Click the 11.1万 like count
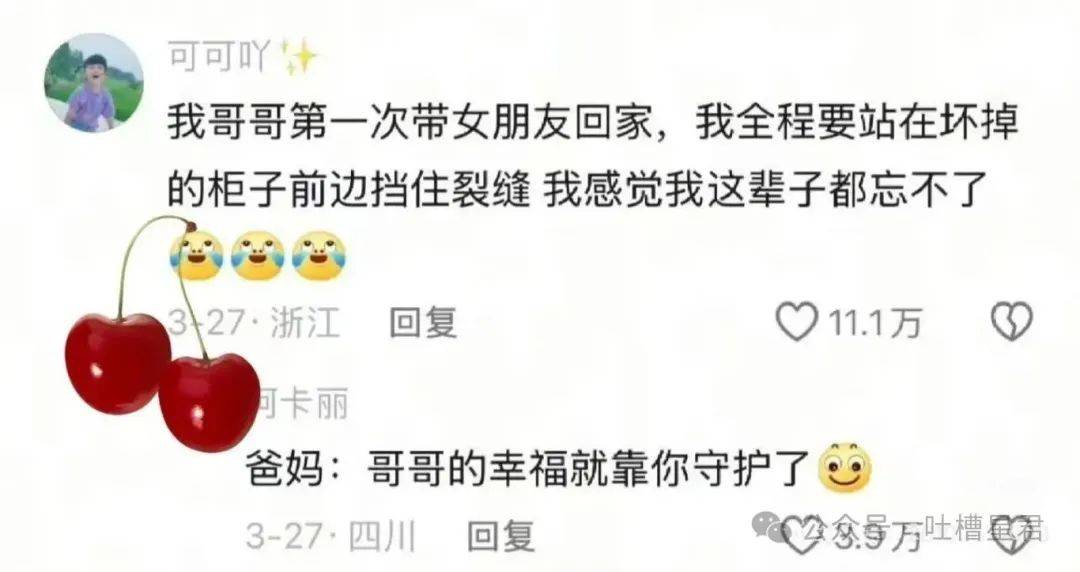The height and width of the screenshot is (572, 1080). coord(873,323)
